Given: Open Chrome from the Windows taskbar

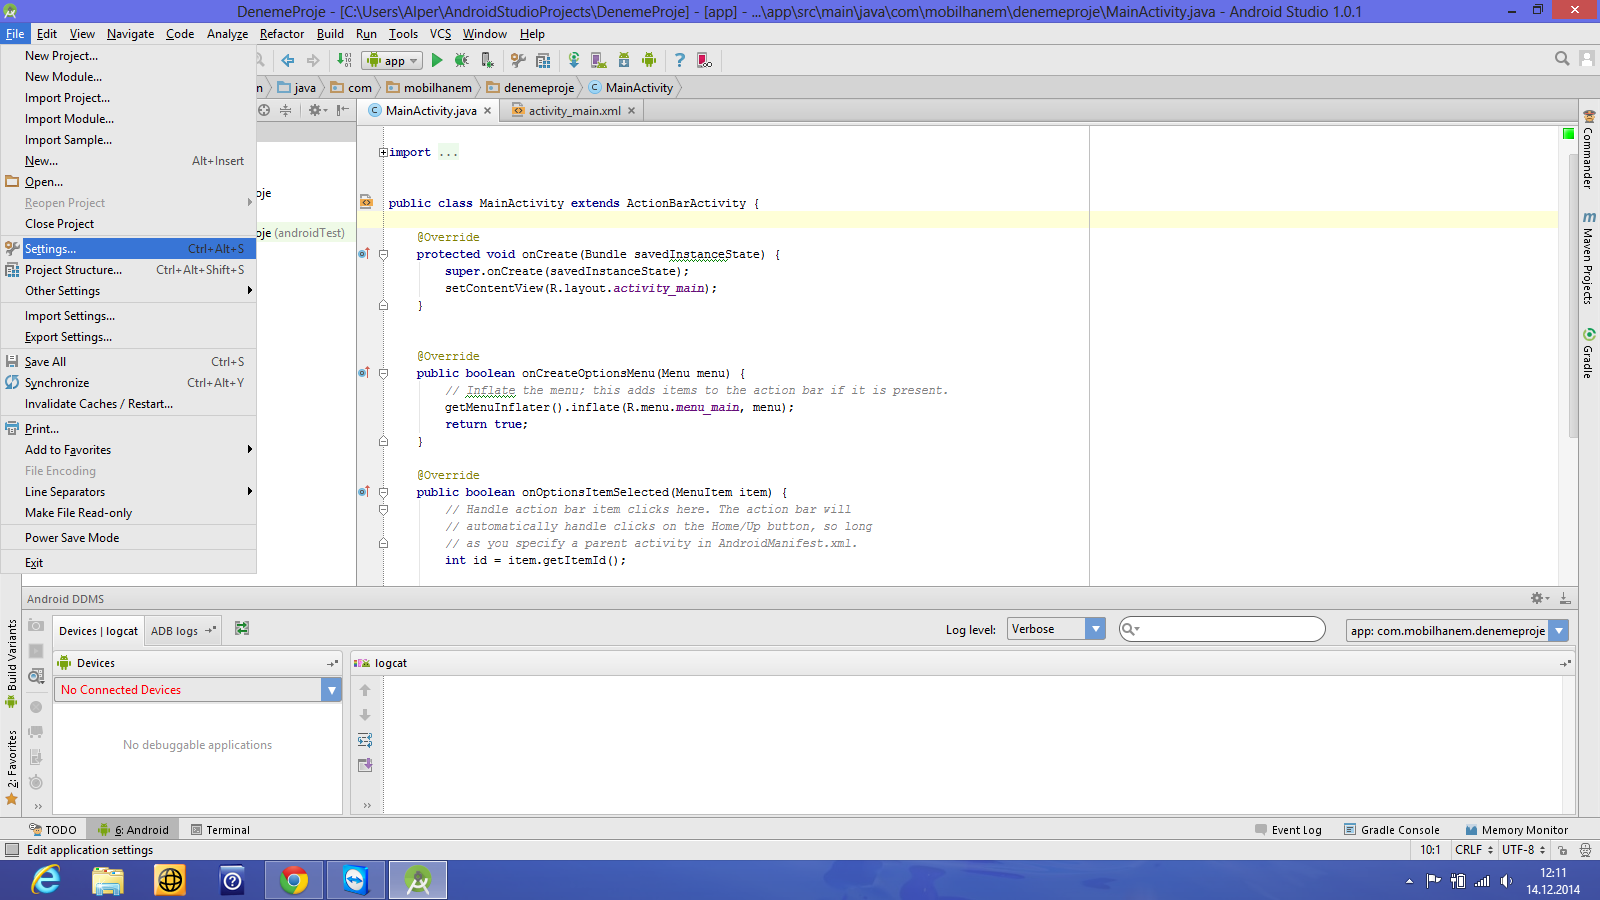Looking at the screenshot, I should click(x=294, y=880).
